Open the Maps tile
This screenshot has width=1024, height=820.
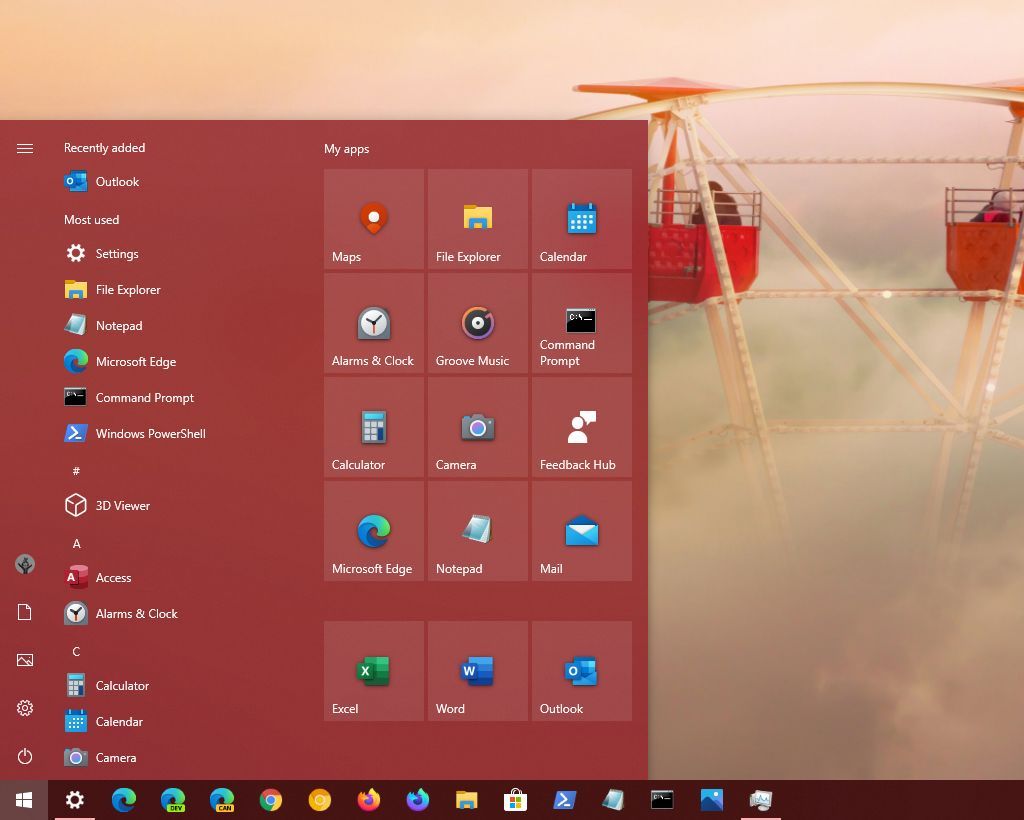[373, 218]
